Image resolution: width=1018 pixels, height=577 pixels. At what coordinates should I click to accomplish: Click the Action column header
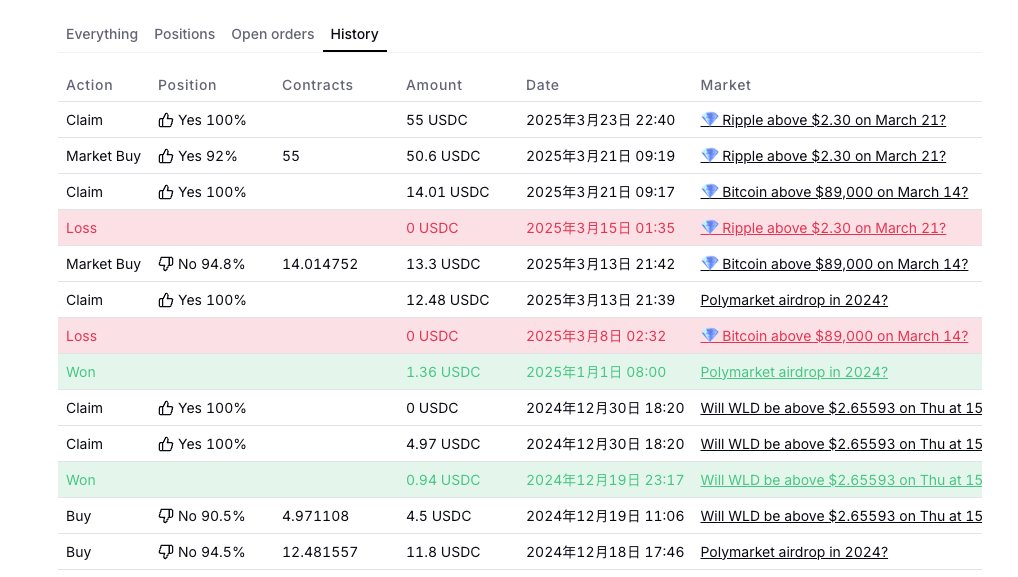(90, 85)
